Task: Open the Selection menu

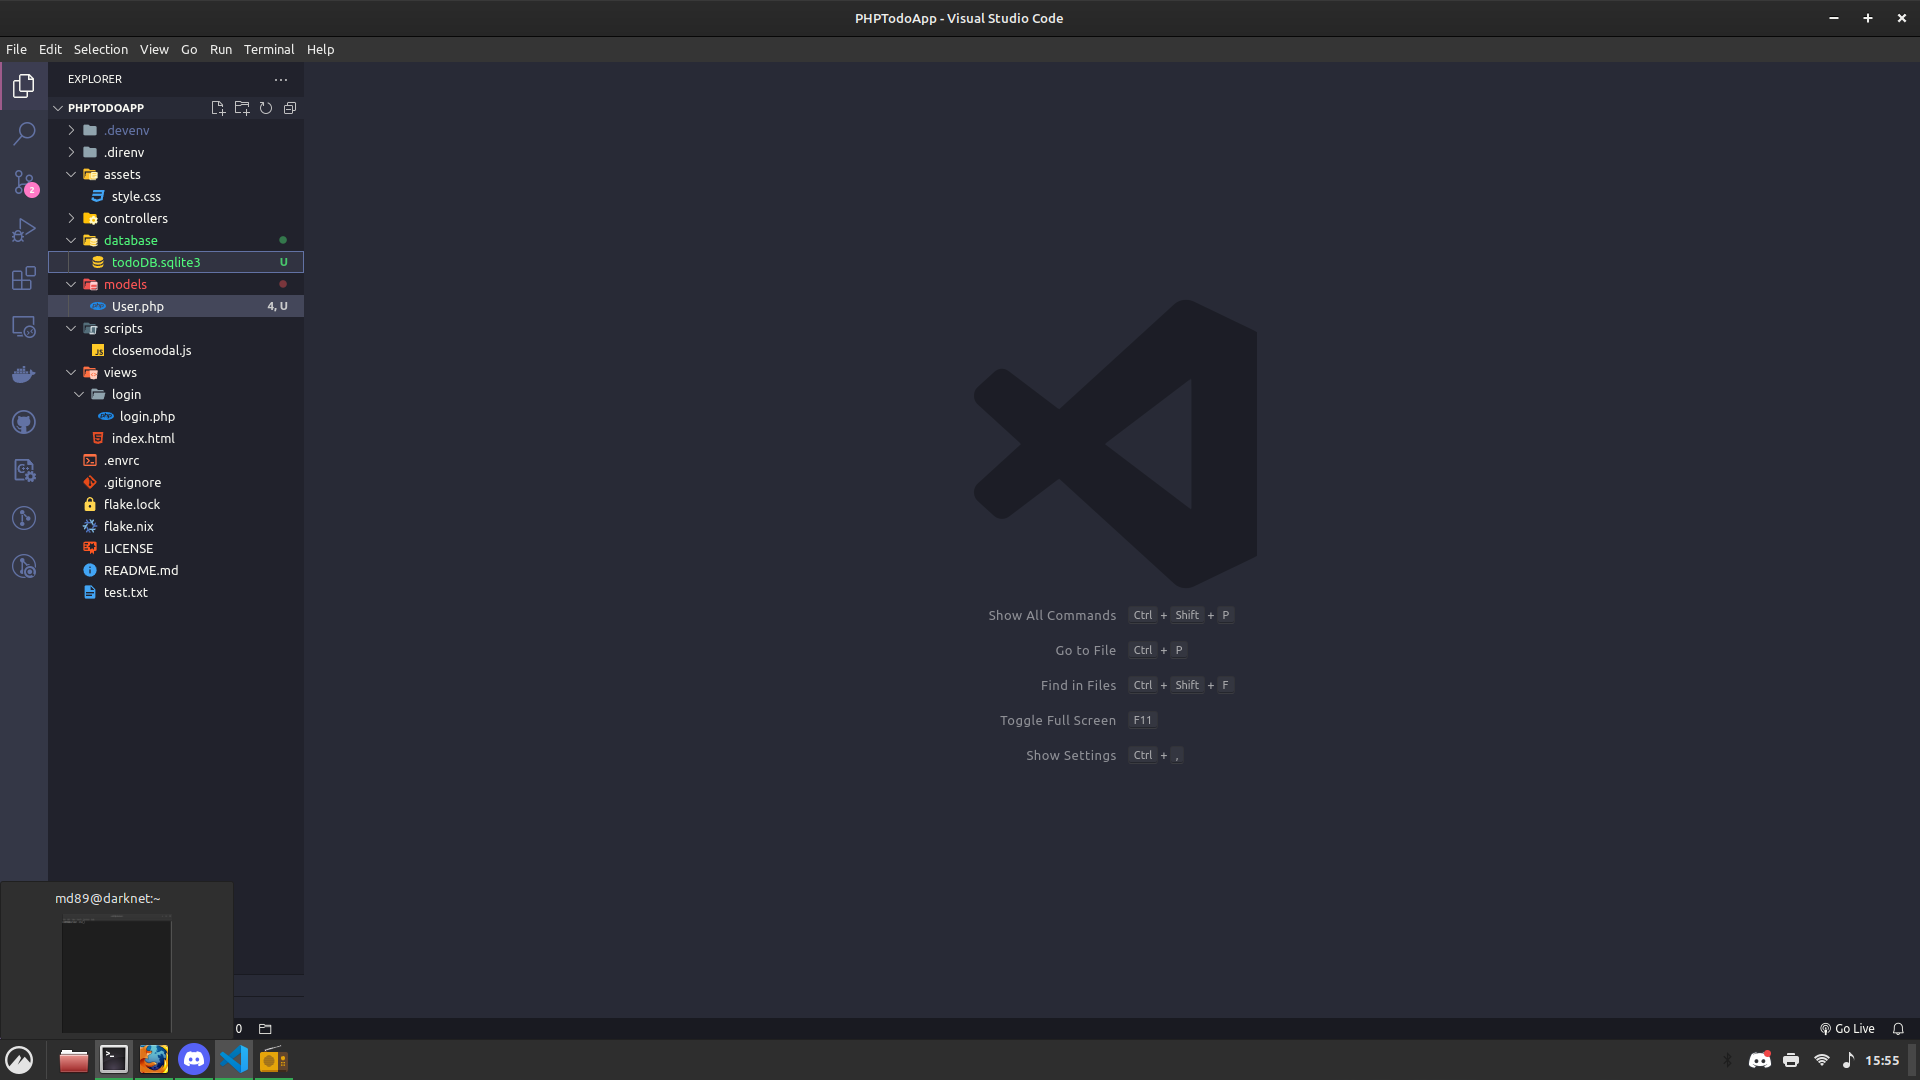Action: (101, 49)
